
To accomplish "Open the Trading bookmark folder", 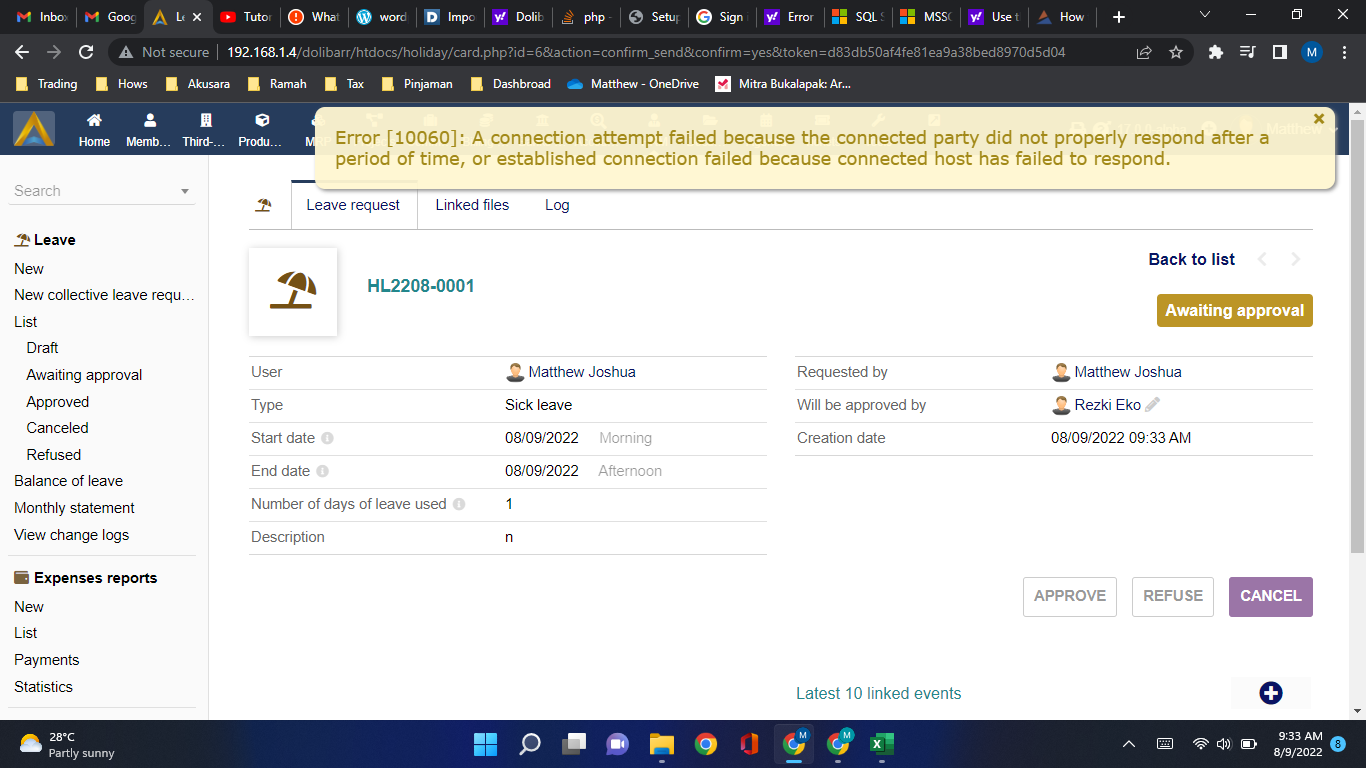I will (x=46, y=84).
